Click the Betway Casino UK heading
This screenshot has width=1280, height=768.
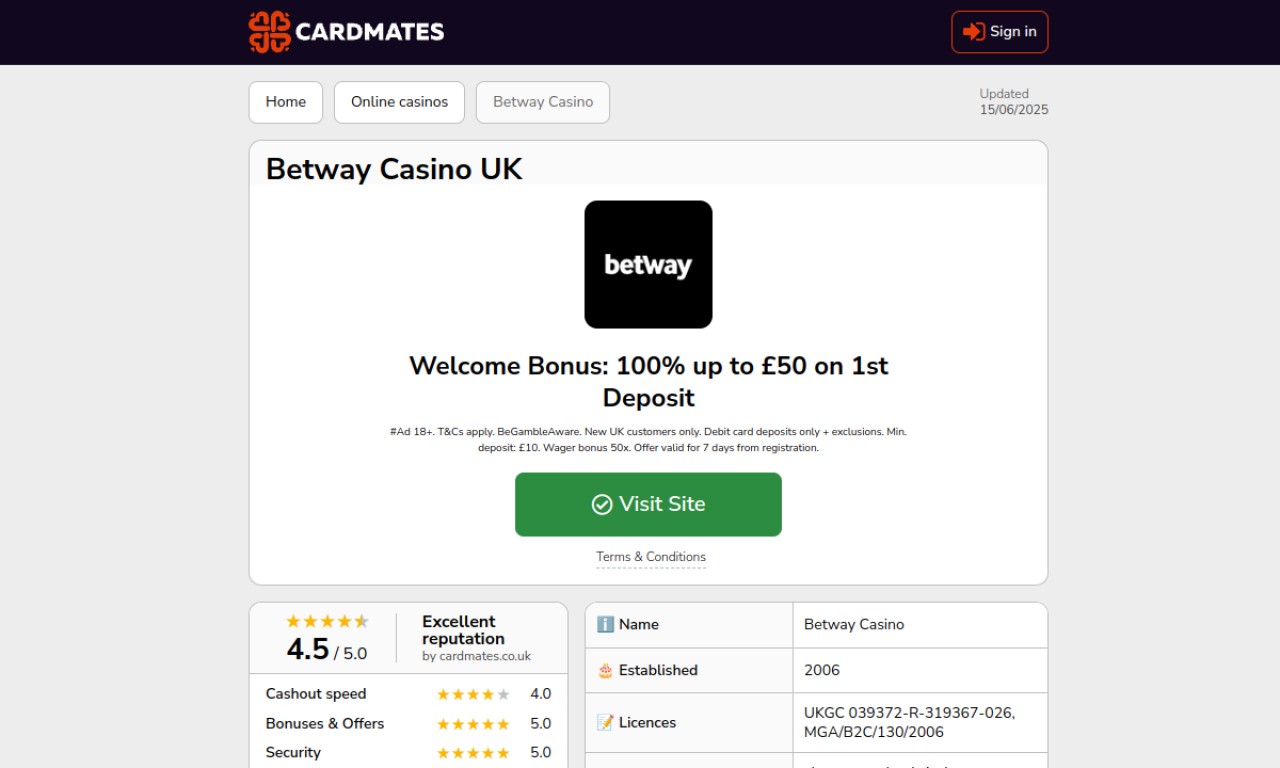[x=394, y=169]
